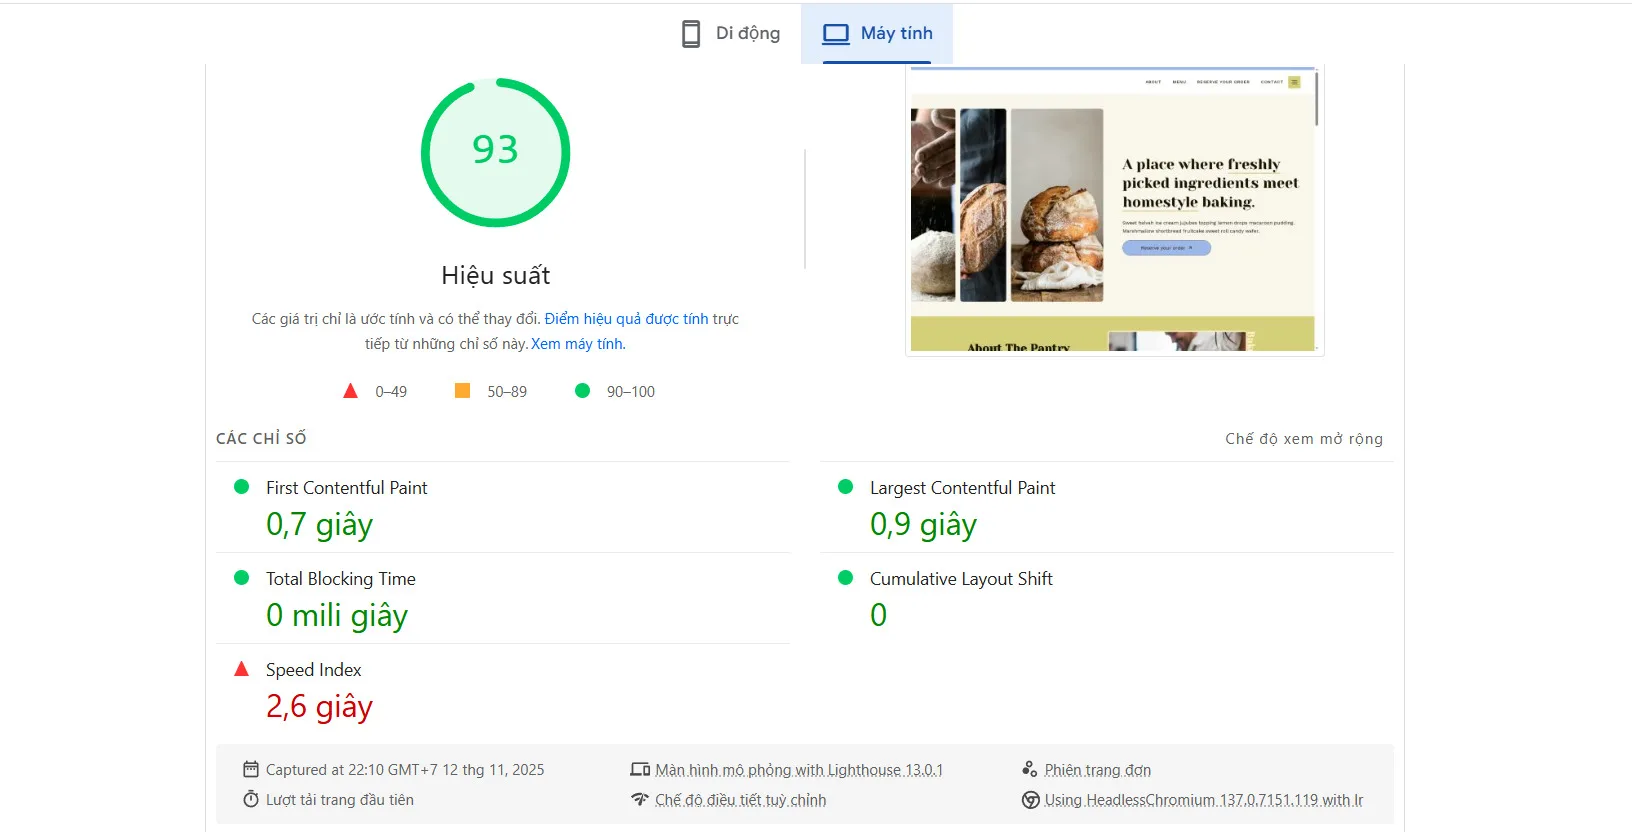Click the Captured at 22:10 GMT+7 text
The width and height of the screenshot is (1632, 832).
(405, 770)
